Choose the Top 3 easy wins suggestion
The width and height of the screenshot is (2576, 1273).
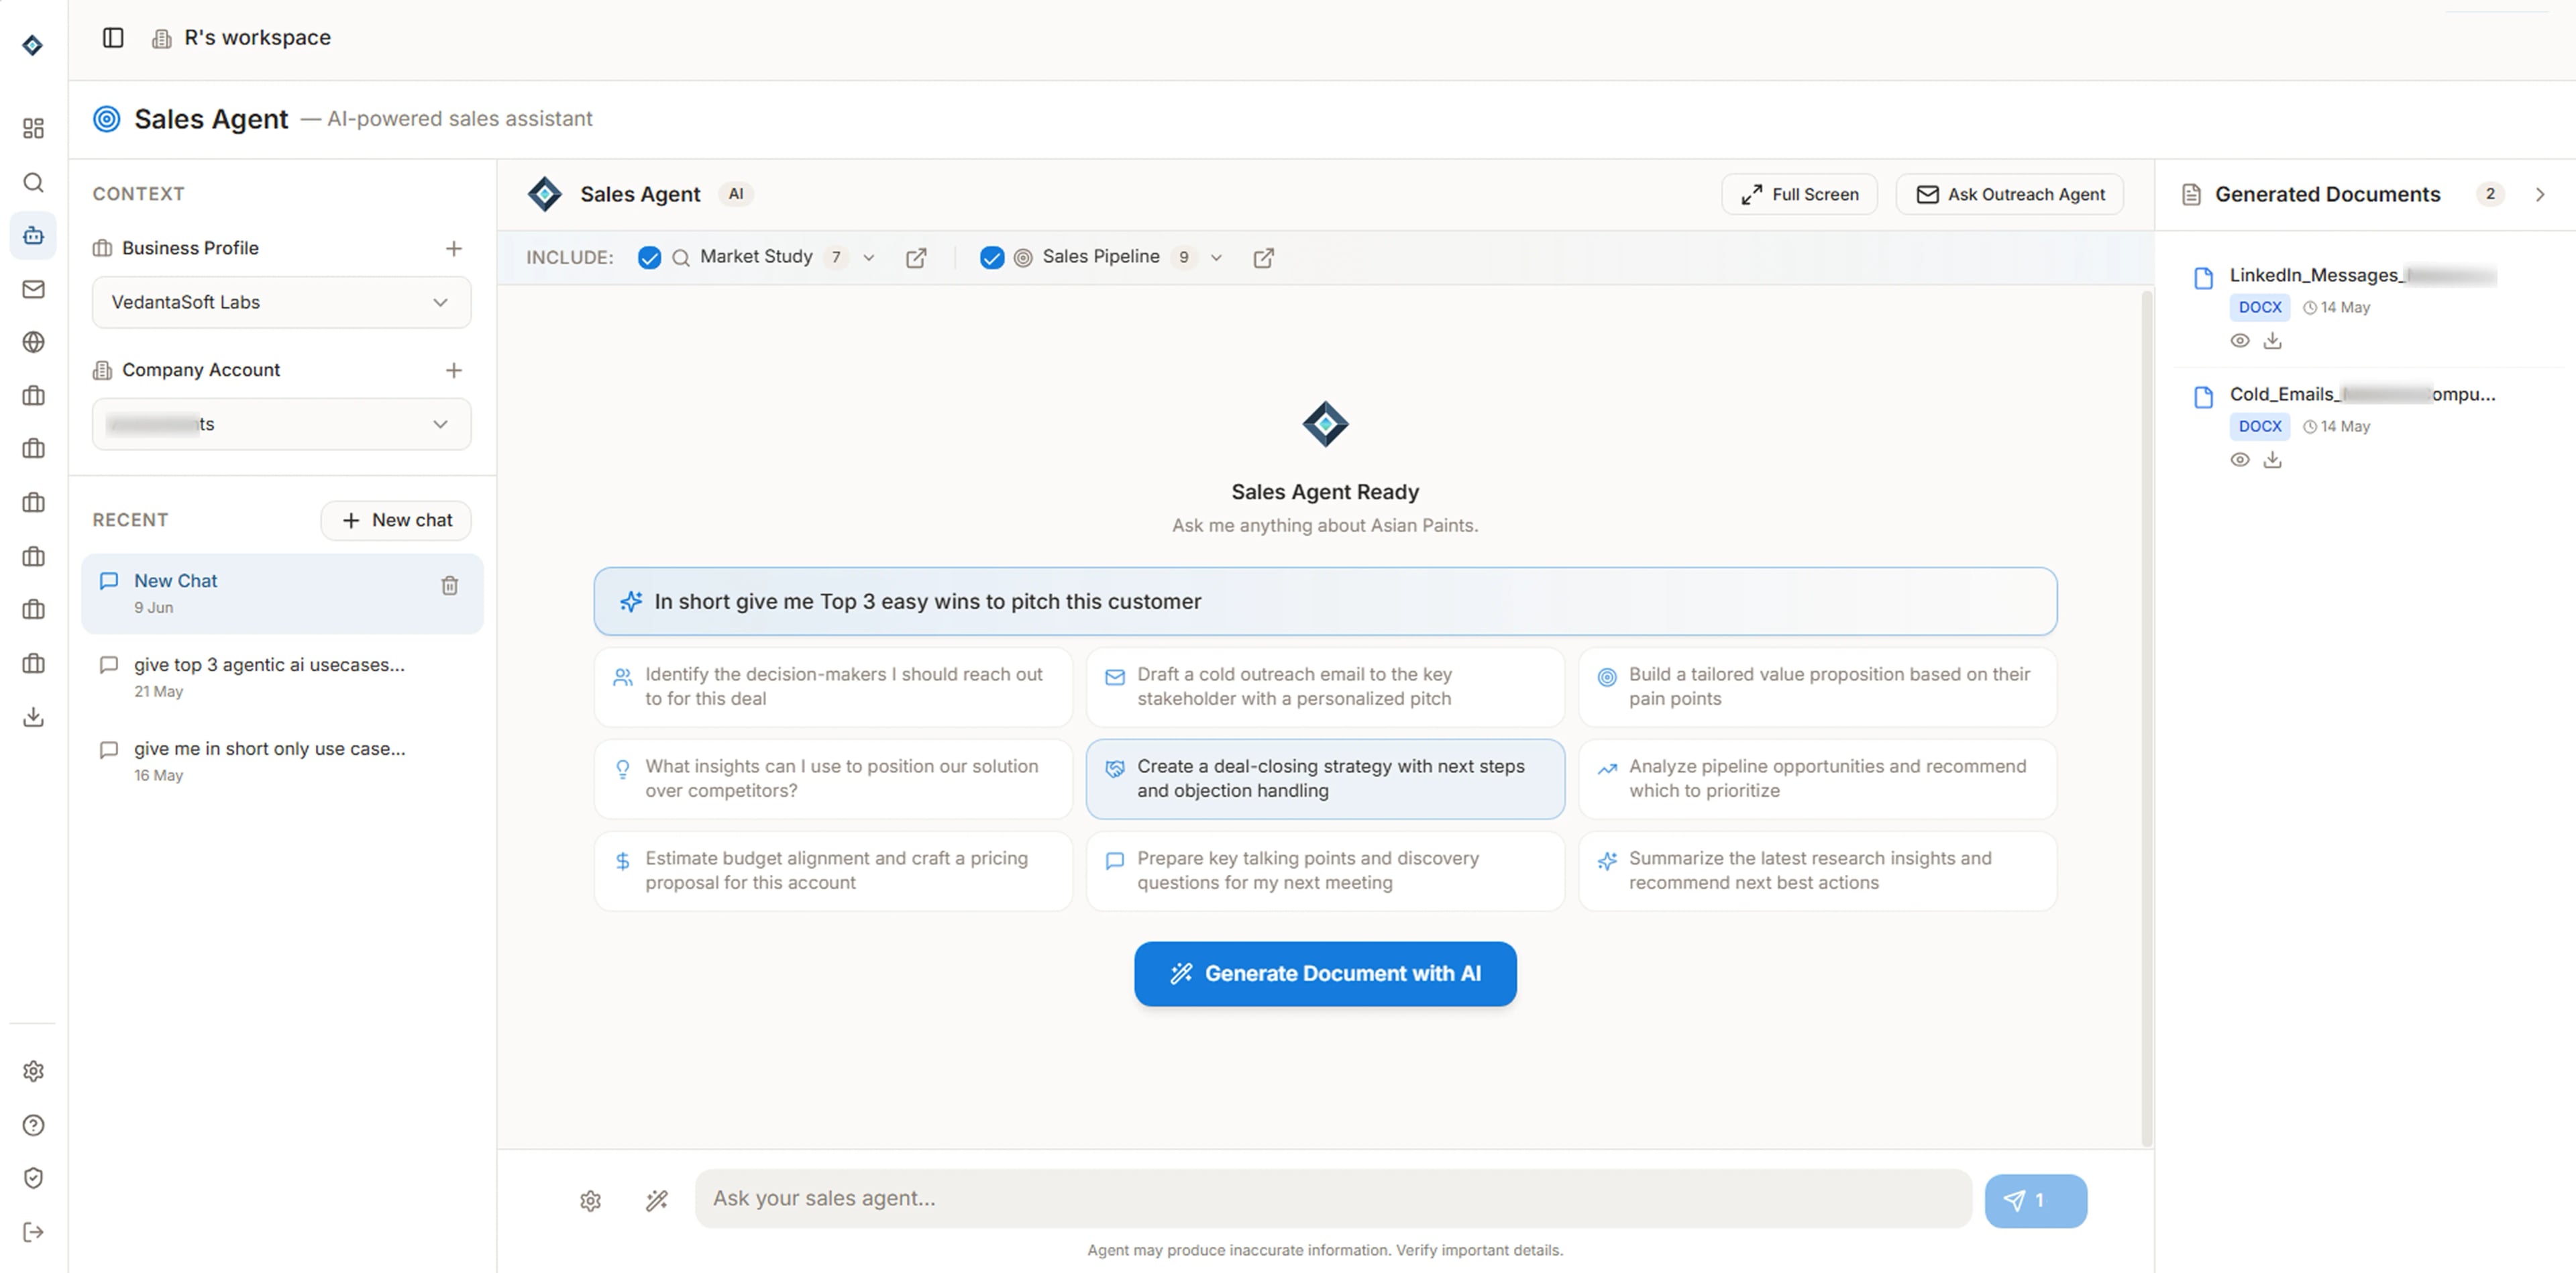(x=1325, y=601)
